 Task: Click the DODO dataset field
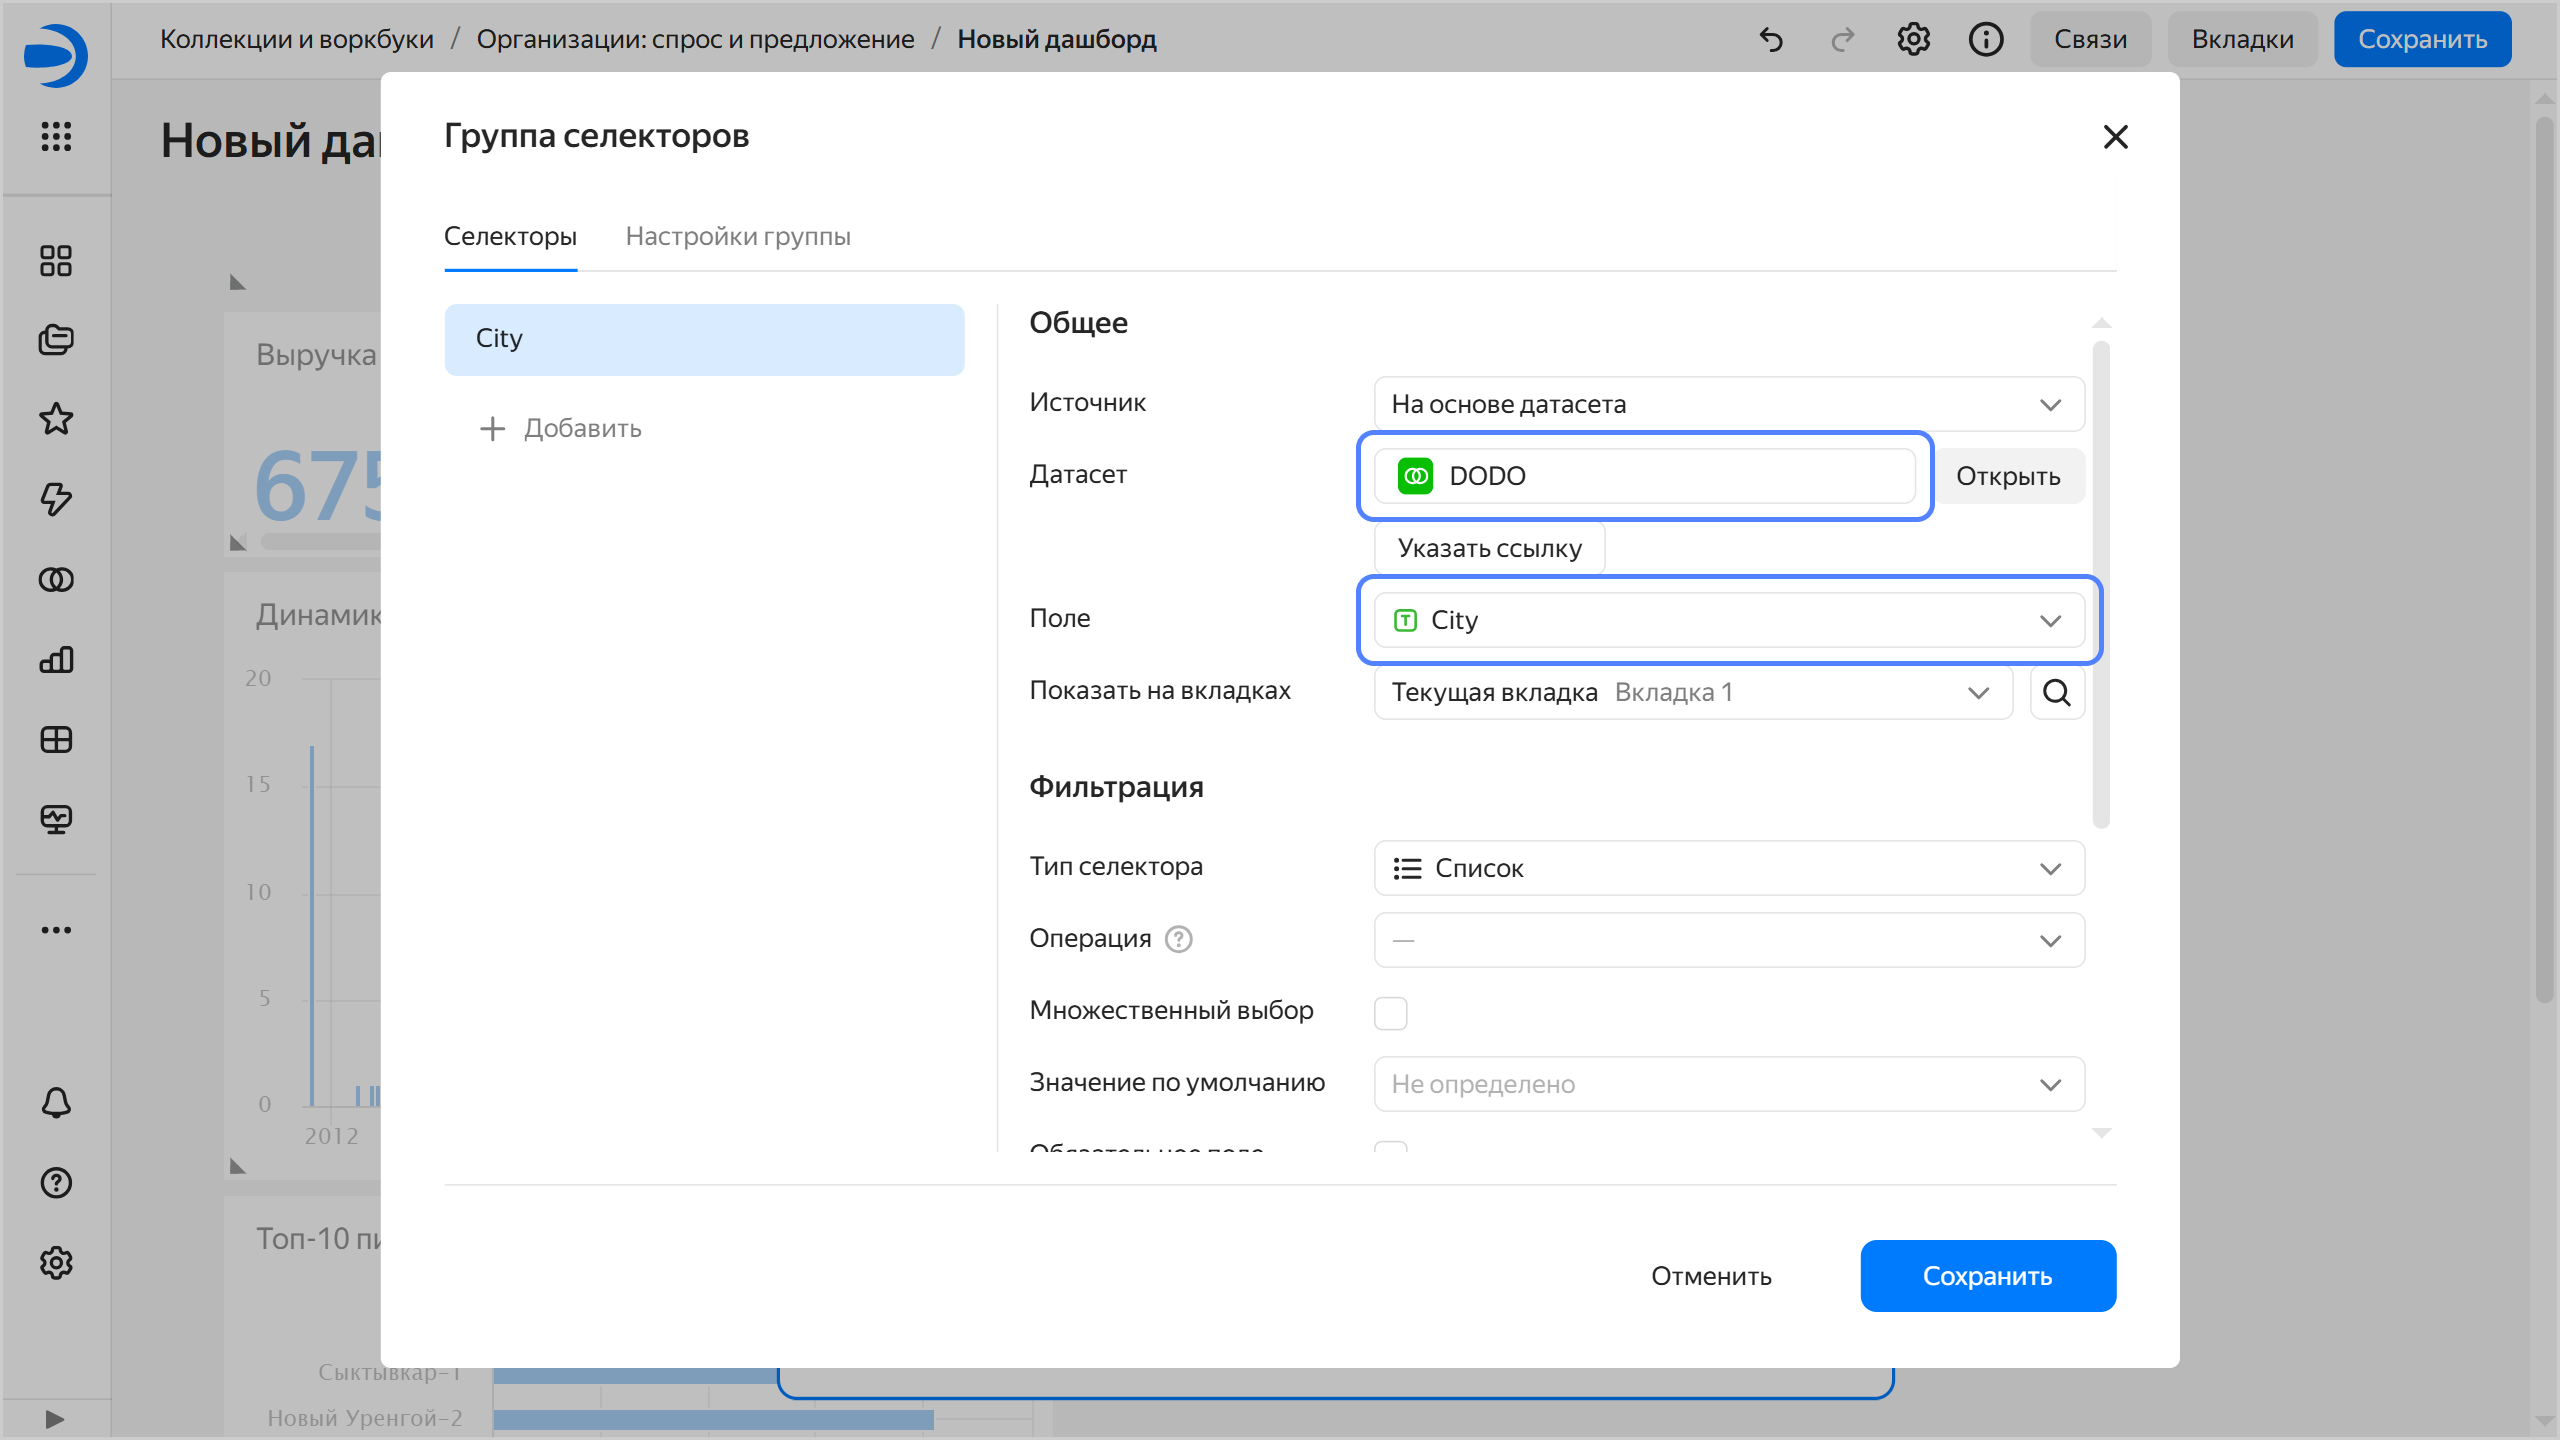tap(1644, 476)
